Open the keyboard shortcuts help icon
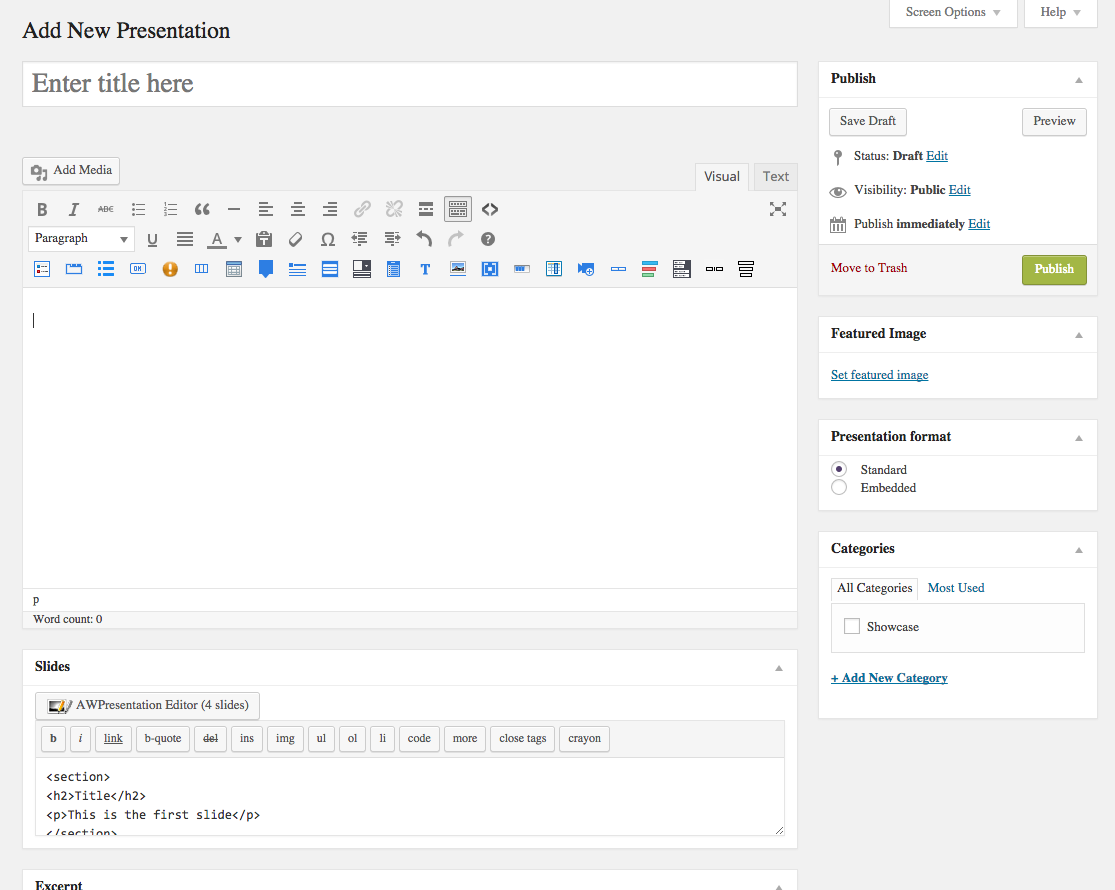This screenshot has height=890, width=1115. (488, 240)
